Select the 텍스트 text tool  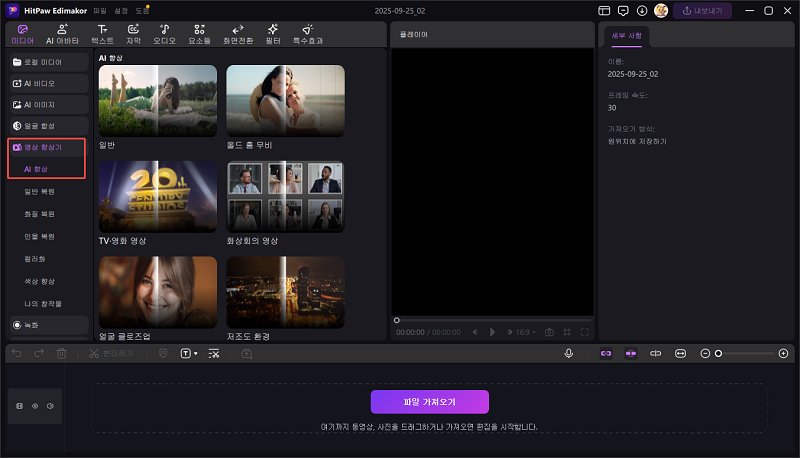click(102, 34)
